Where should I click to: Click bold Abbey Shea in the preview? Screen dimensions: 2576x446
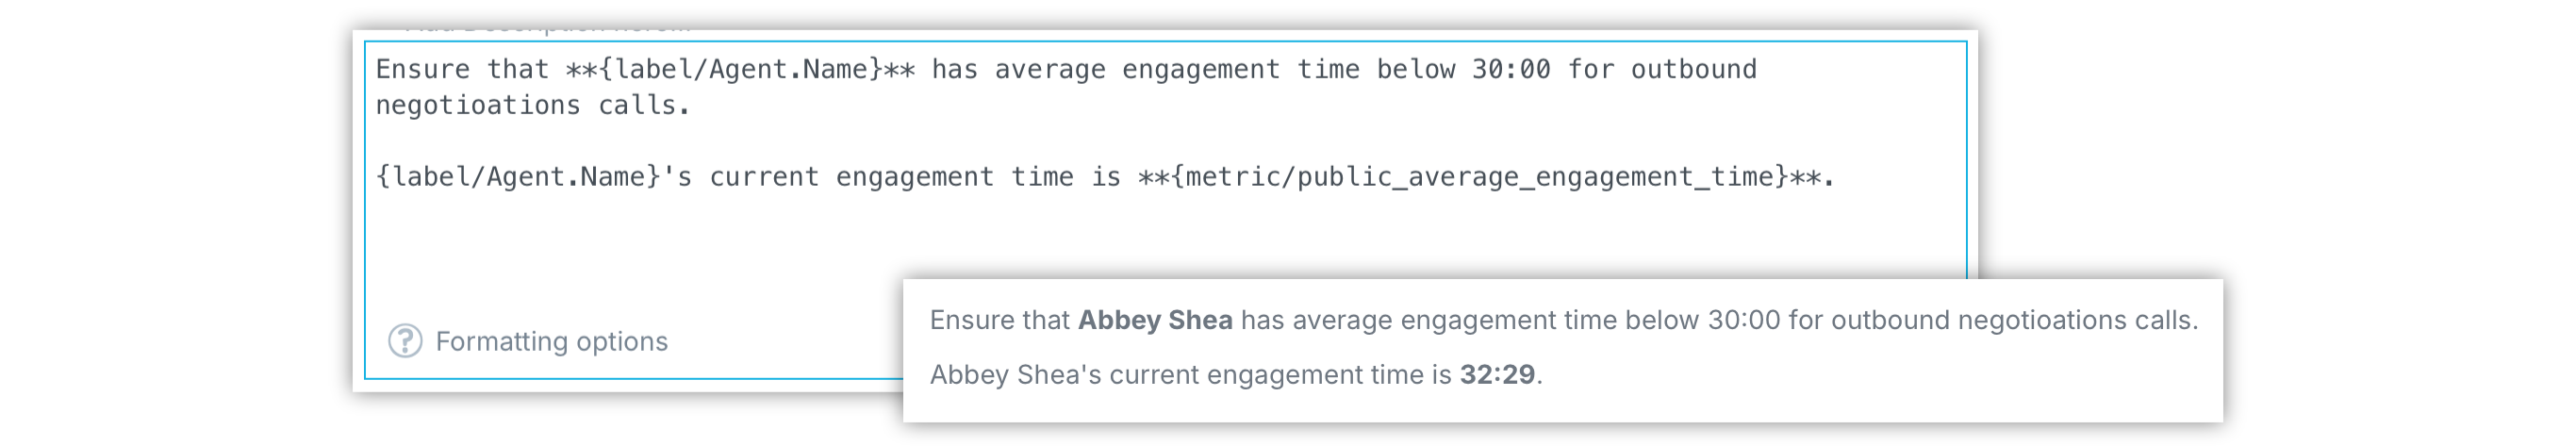pyautogui.click(x=1155, y=320)
